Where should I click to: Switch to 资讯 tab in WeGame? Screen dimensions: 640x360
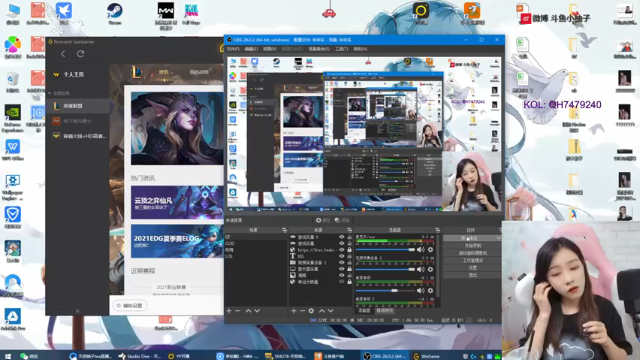click(x=164, y=72)
